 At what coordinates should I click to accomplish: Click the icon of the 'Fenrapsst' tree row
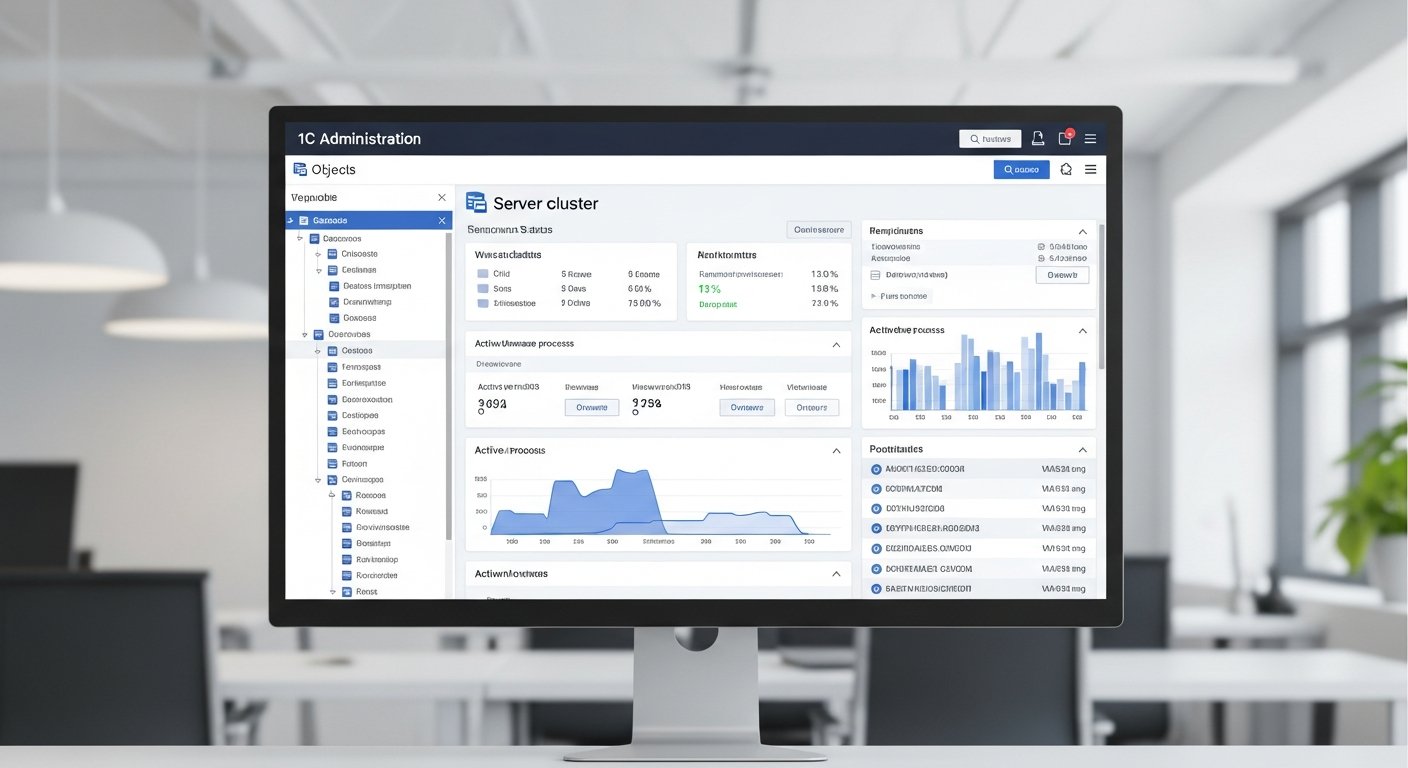333,367
